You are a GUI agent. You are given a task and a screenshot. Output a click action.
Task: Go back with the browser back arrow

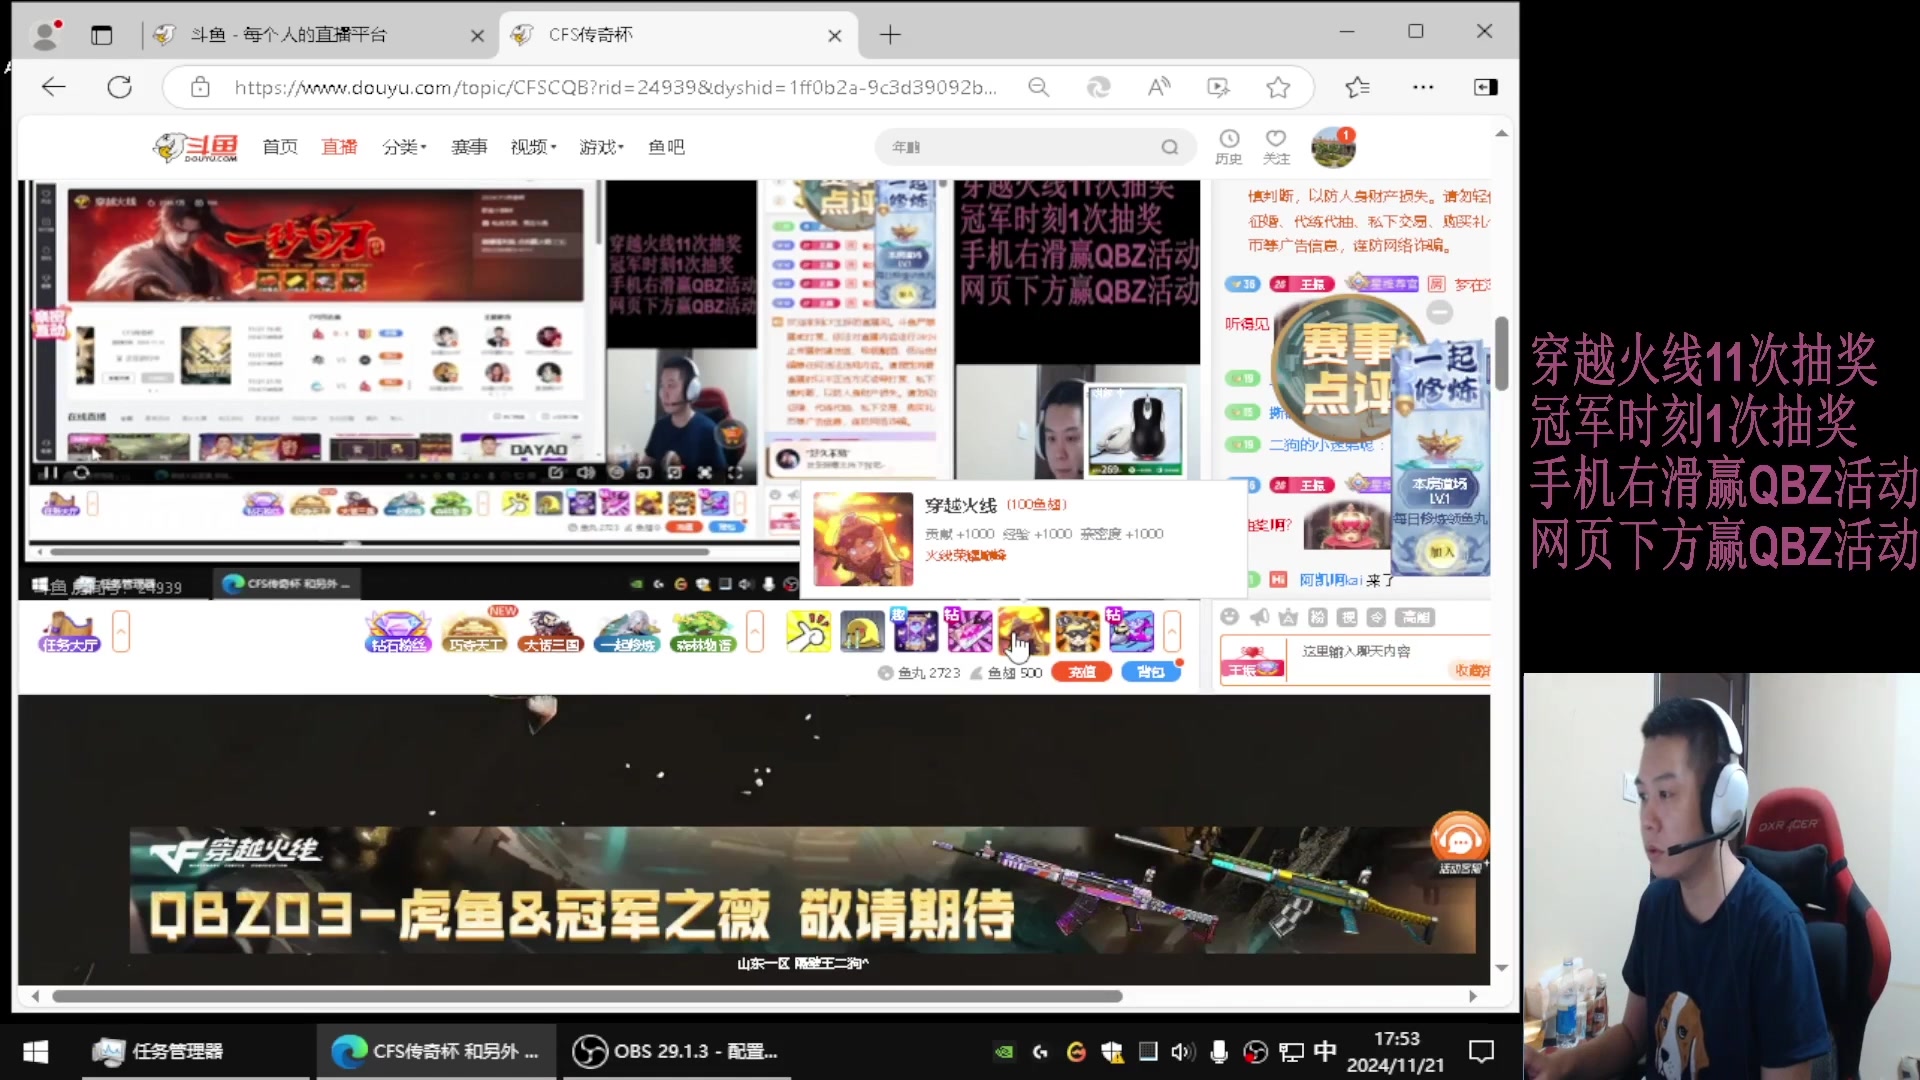[54, 87]
